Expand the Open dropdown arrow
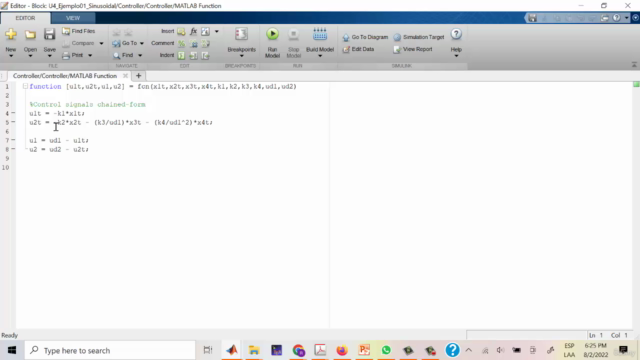Viewport: 640px width, 360px height. tap(30, 56)
